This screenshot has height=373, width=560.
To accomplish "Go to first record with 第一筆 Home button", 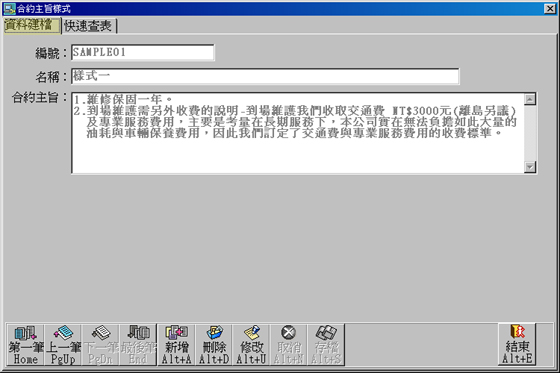I will [25, 345].
